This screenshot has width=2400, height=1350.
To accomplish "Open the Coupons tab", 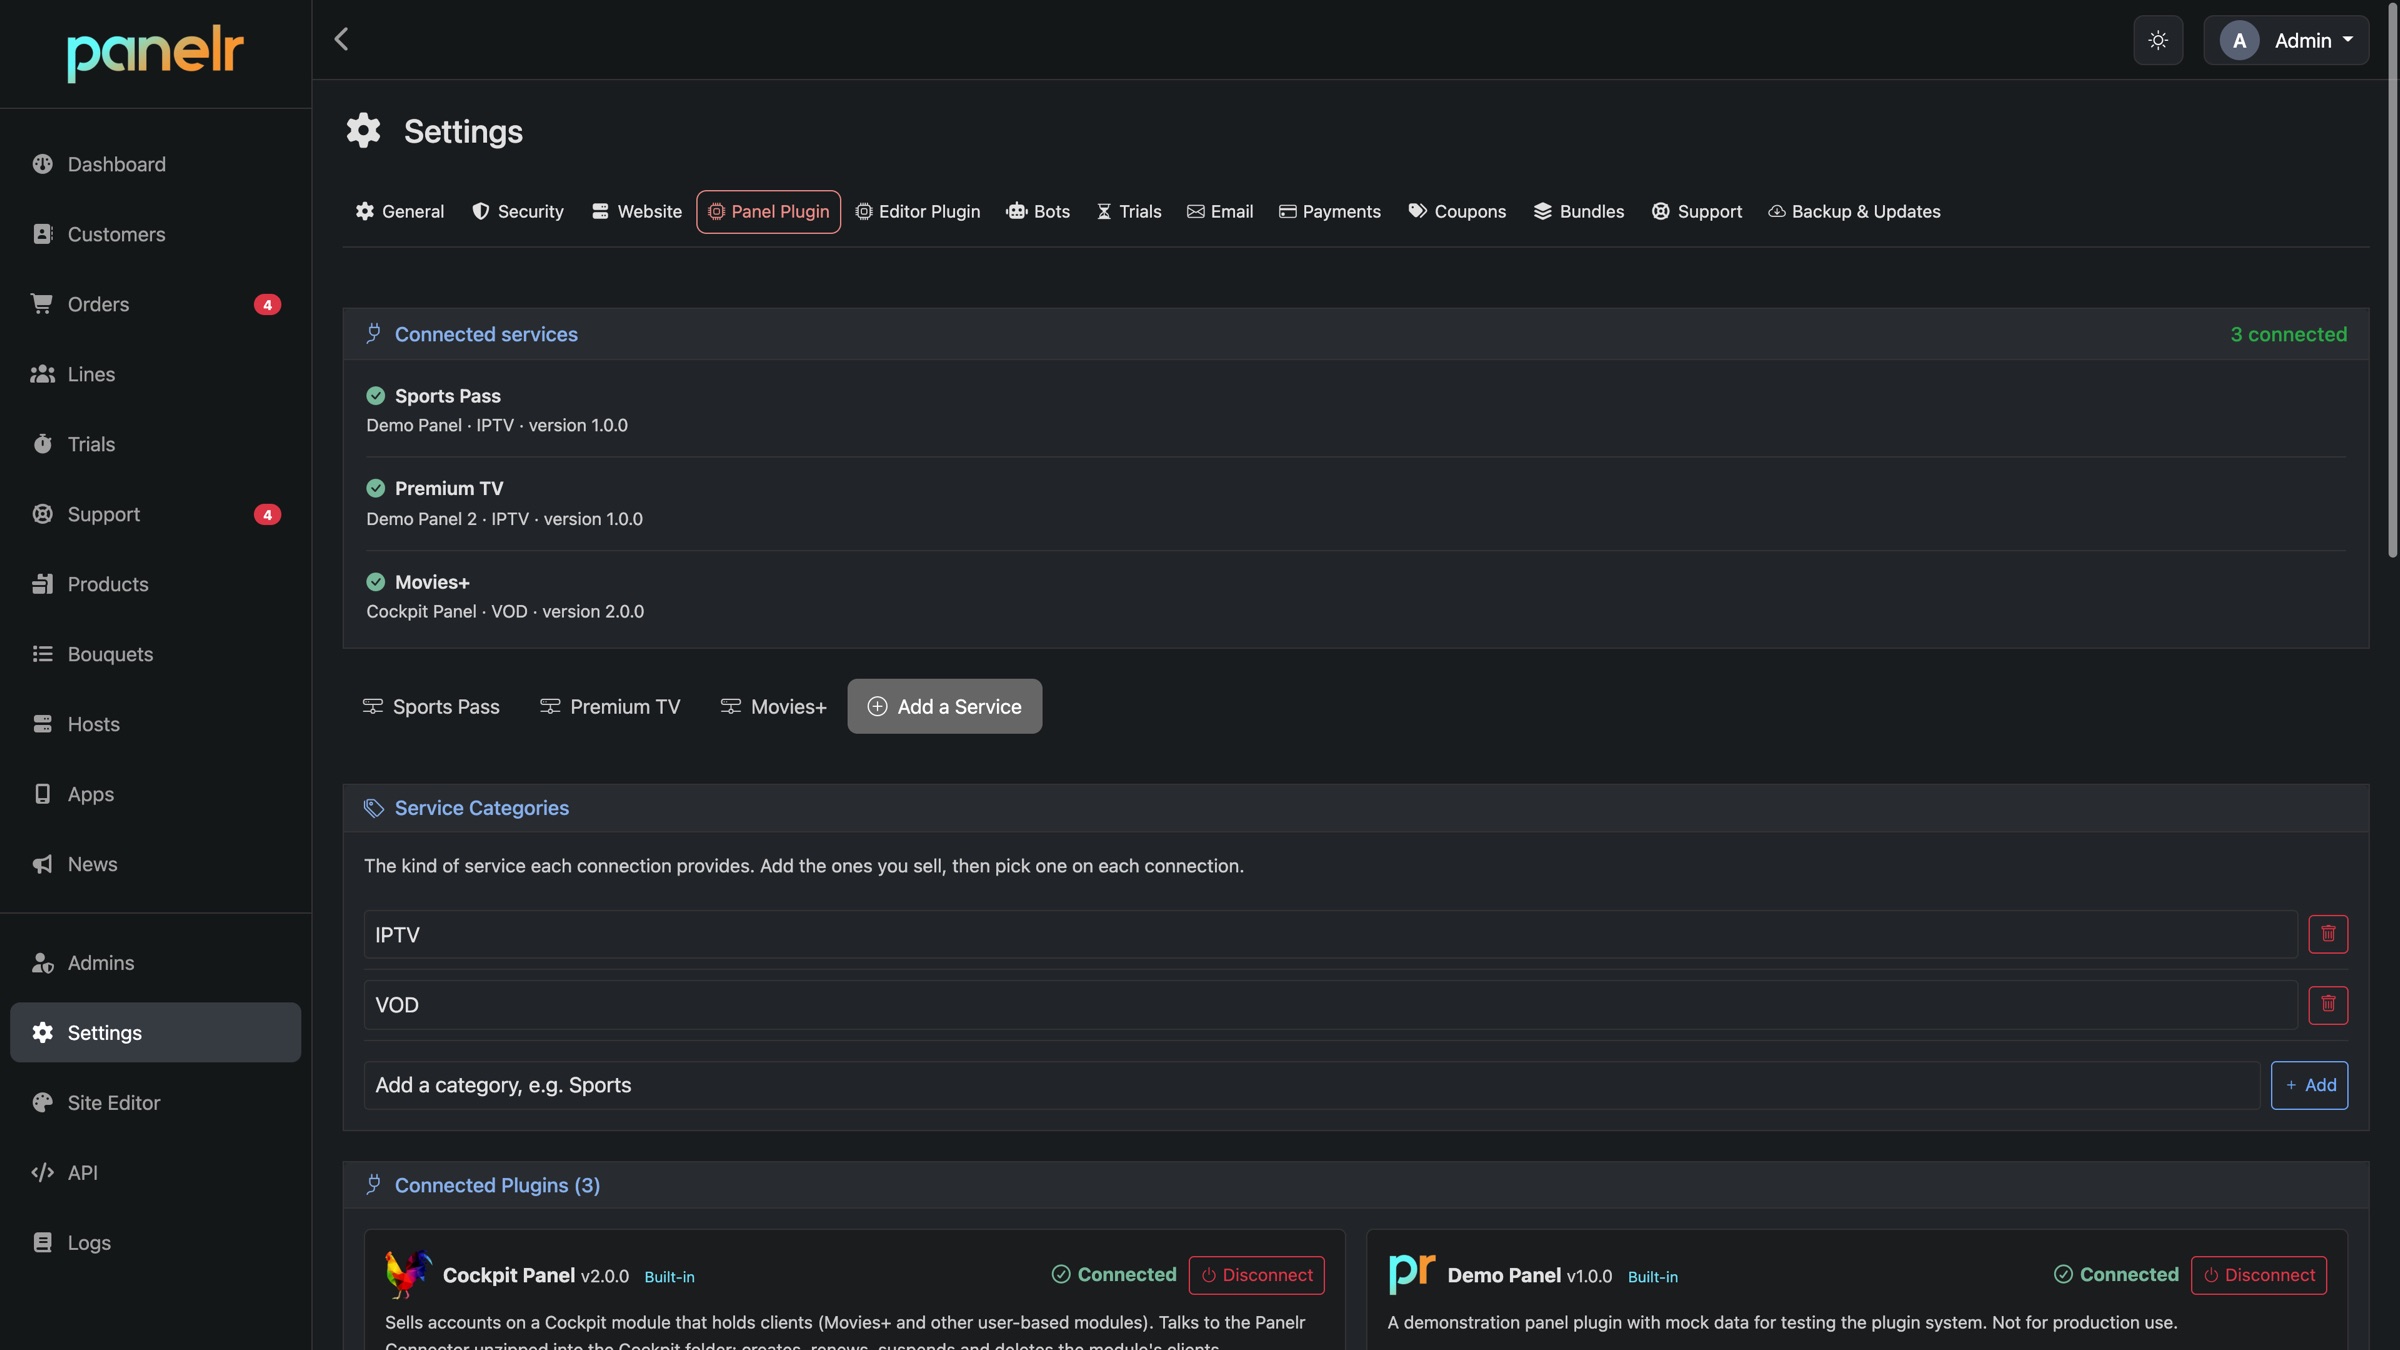I will tap(1457, 212).
